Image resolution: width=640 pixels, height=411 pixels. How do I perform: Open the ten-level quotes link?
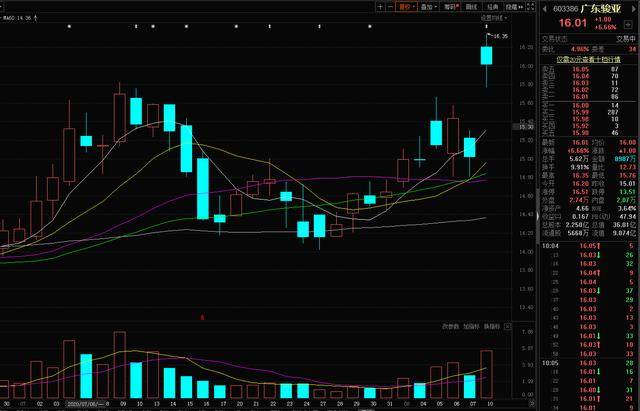588,59
